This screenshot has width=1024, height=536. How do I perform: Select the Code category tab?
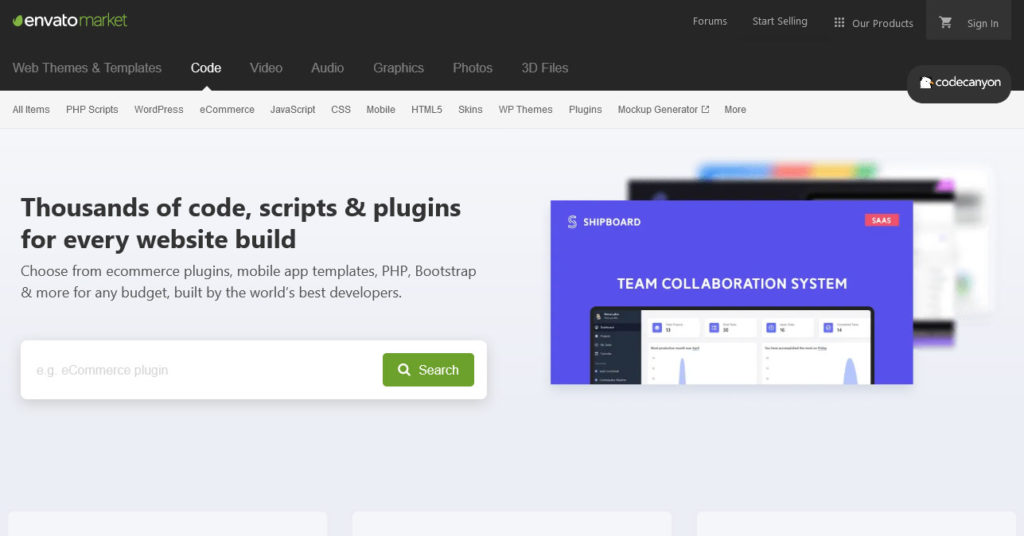point(206,68)
